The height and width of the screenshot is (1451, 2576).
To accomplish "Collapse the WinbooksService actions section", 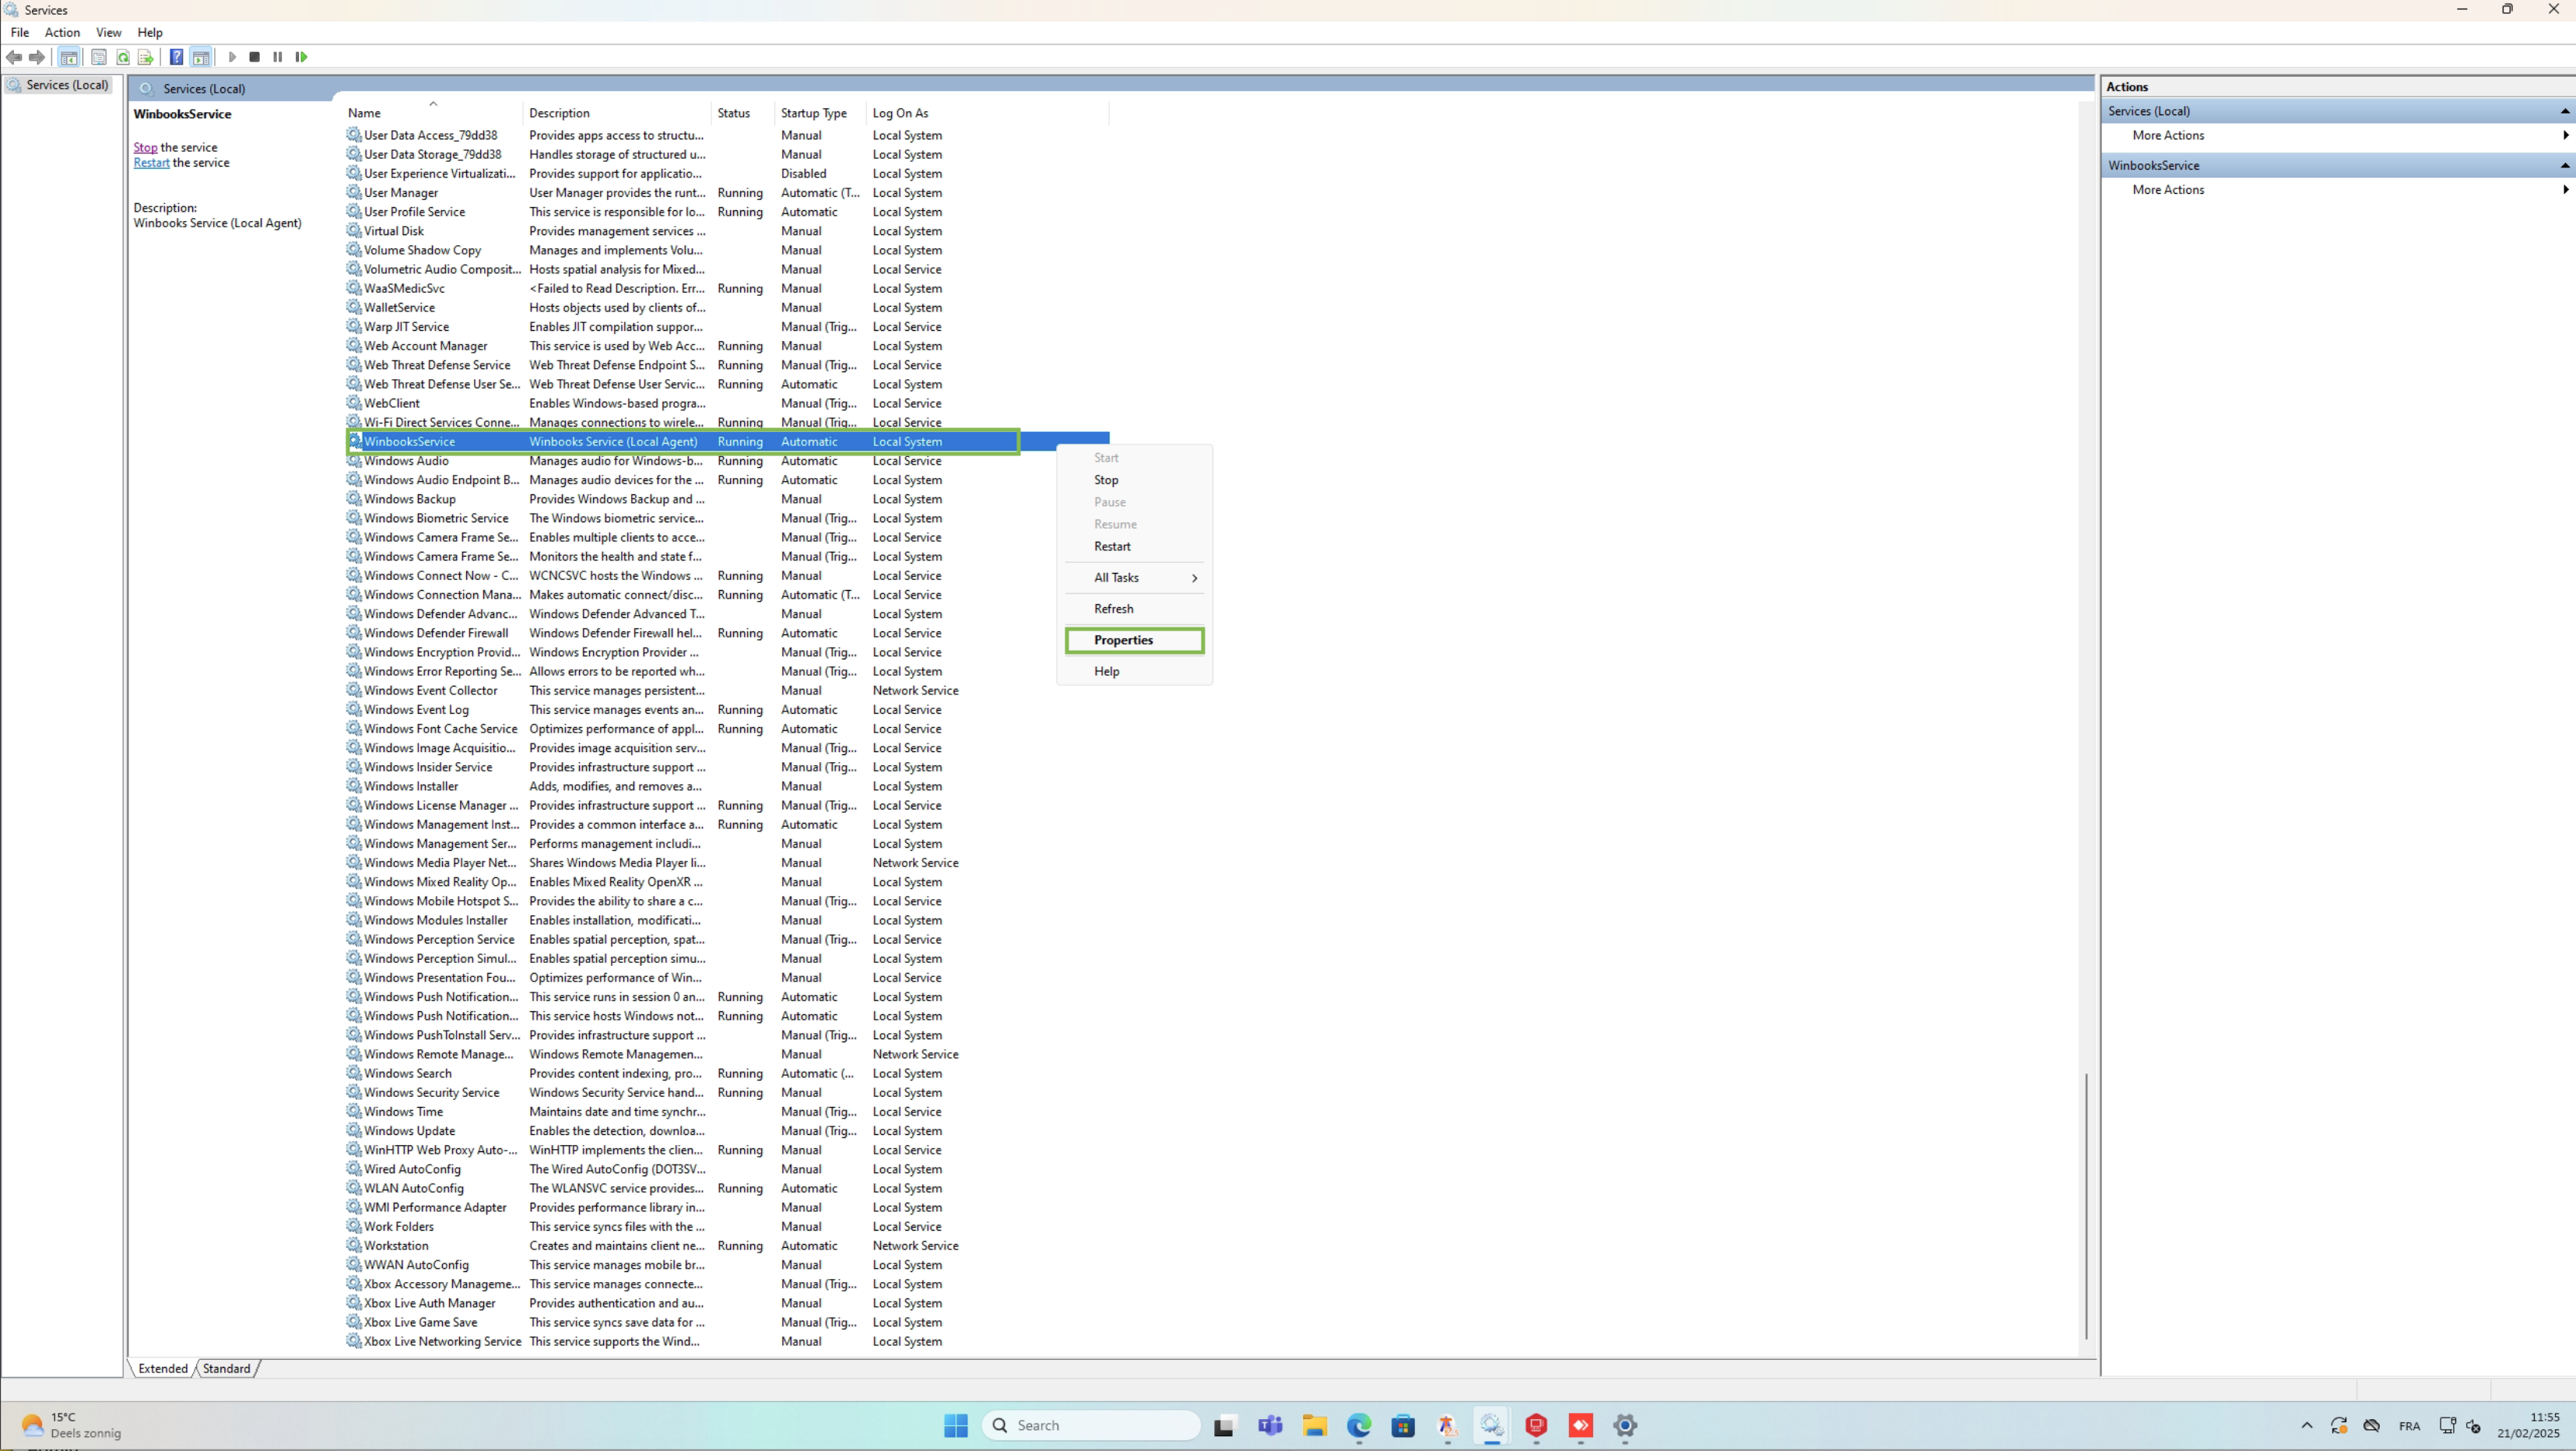I will pos(2564,165).
